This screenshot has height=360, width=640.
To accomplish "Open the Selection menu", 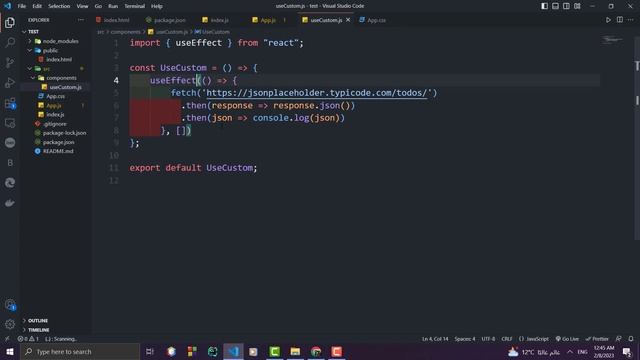I will [59, 6].
